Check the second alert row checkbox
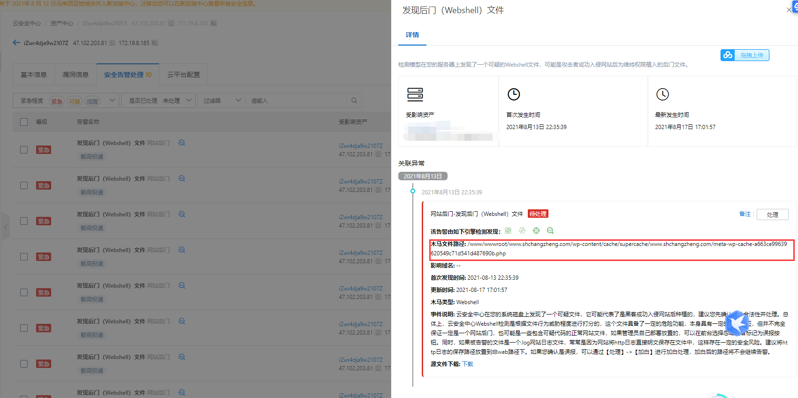The image size is (798, 398). [24, 185]
